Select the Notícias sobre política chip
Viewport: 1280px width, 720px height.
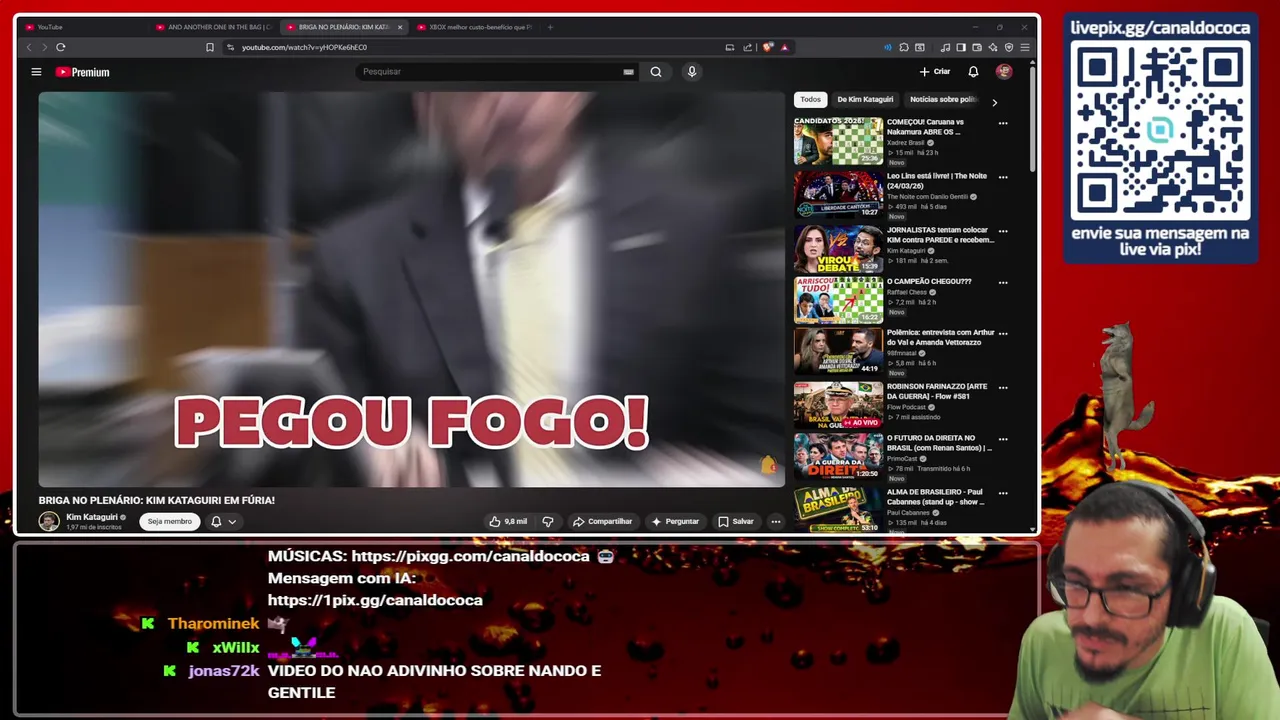click(x=943, y=99)
